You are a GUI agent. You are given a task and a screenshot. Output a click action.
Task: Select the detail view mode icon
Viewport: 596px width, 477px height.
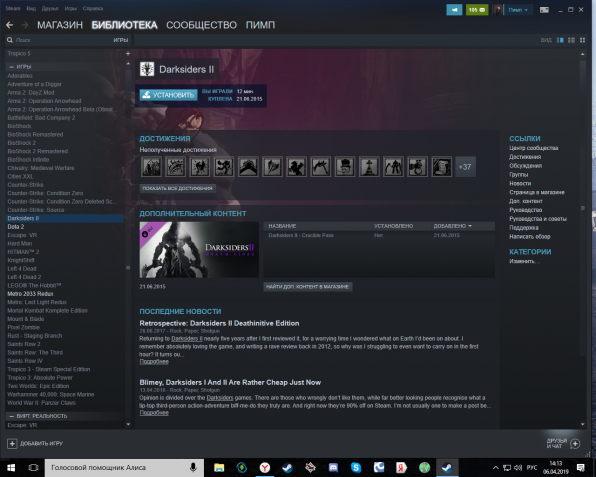click(x=560, y=40)
